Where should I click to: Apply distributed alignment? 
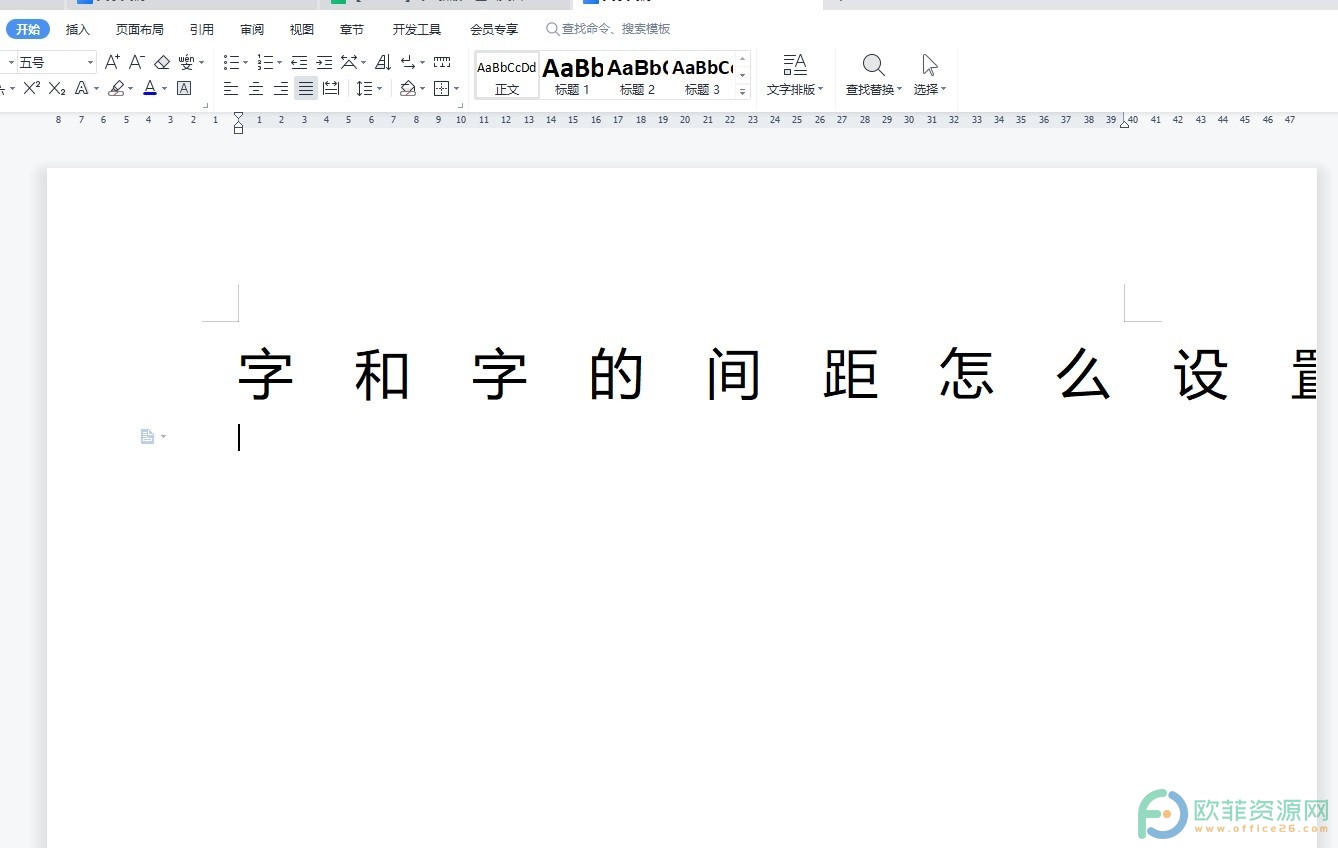pos(331,88)
